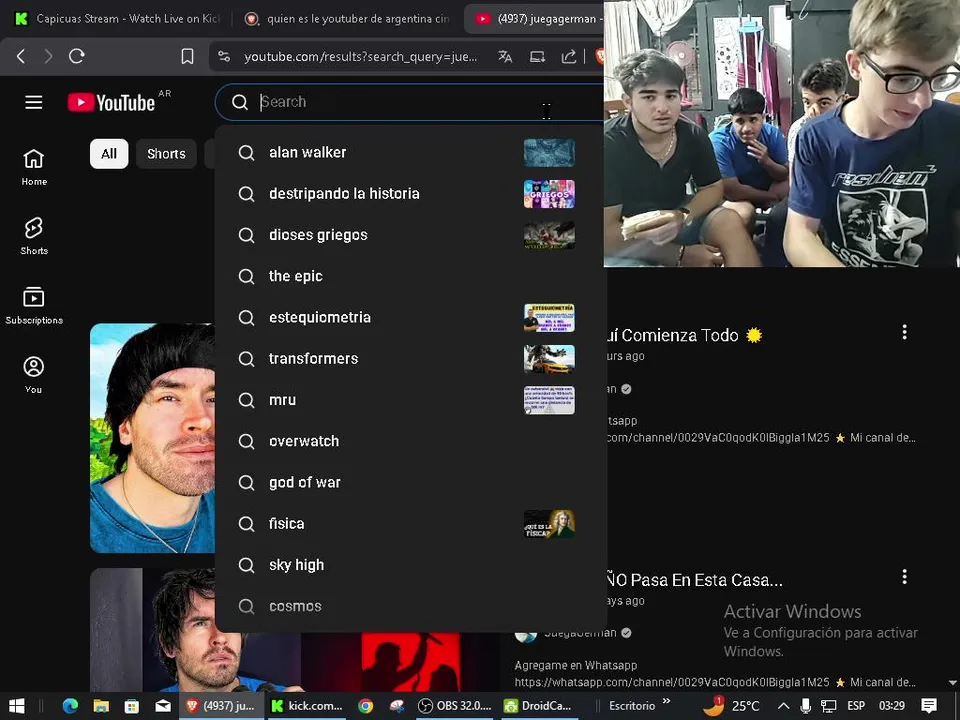The width and height of the screenshot is (960, 720).
Task: Open 'Comienza Todo' video title
Action: point(683,336)
